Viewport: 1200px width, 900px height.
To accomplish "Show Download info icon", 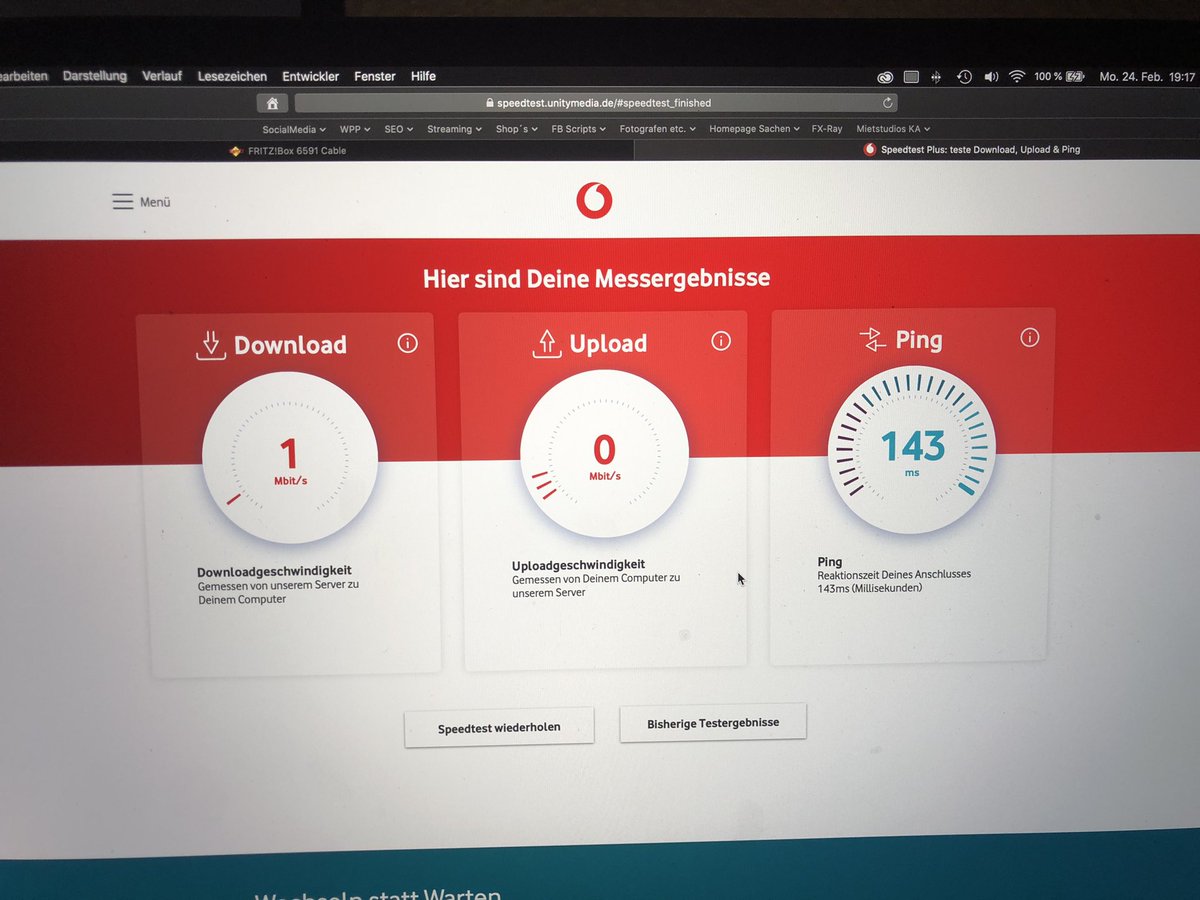I will 407,343.
